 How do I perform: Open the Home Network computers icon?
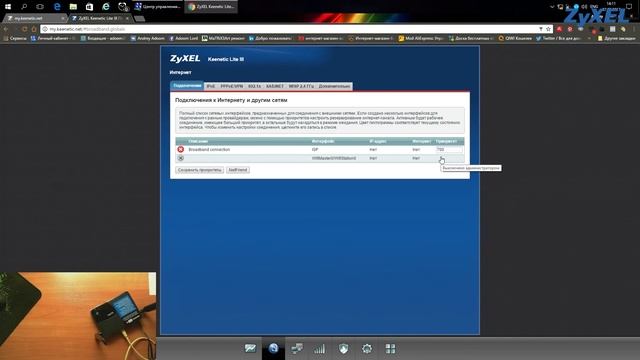click(x=297, y=348)
